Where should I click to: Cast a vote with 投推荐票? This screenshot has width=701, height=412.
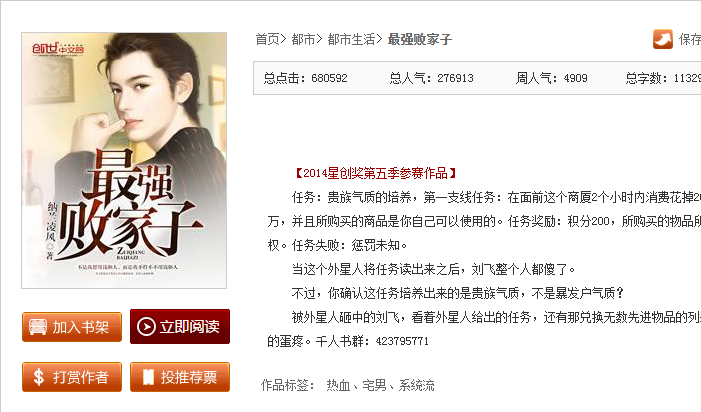click(x=180, y=377)
